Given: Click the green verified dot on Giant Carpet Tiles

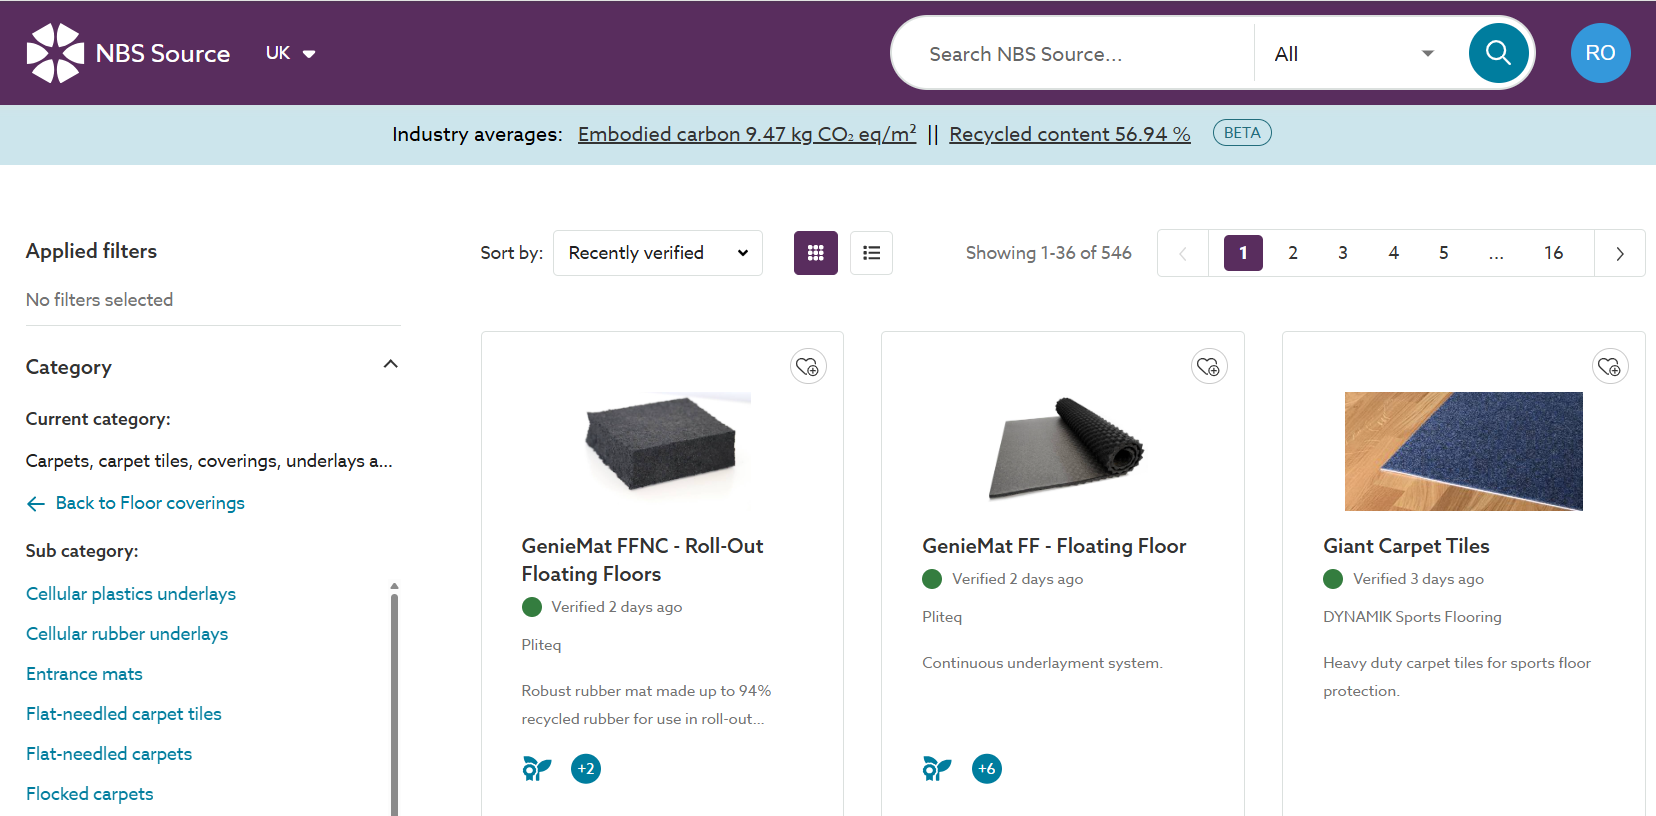Looking at the screenshot, I should 1333,579.
